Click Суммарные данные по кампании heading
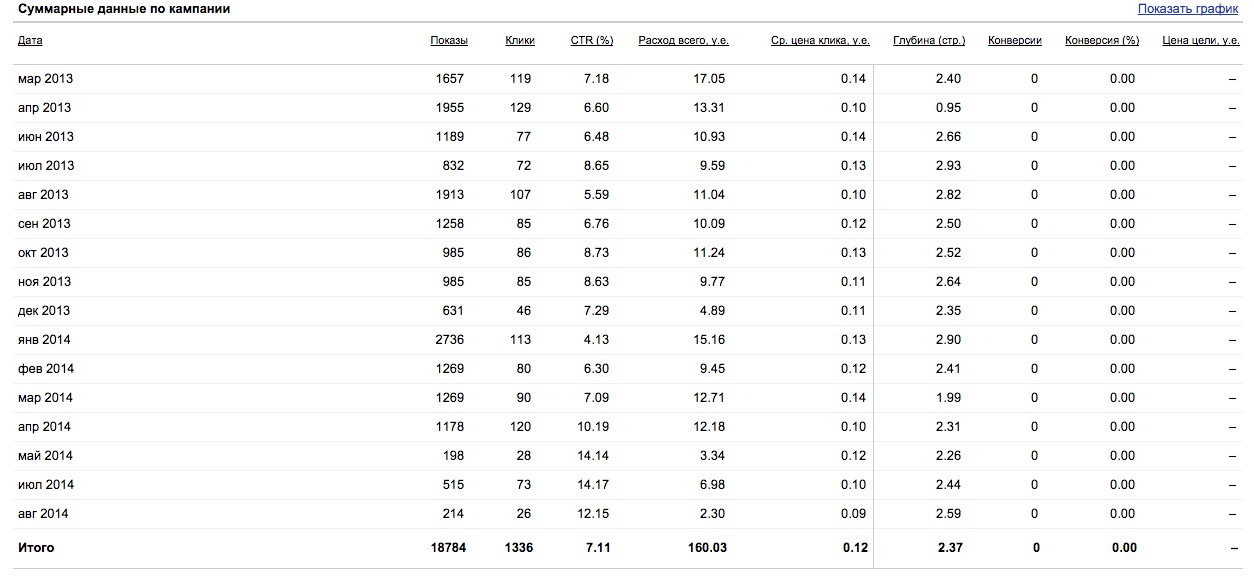The image size is (1254, 577). 124,9
